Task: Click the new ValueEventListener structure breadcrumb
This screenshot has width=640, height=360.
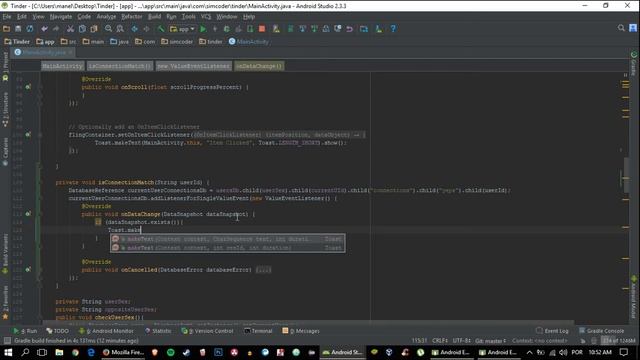Action: [193, 66]
